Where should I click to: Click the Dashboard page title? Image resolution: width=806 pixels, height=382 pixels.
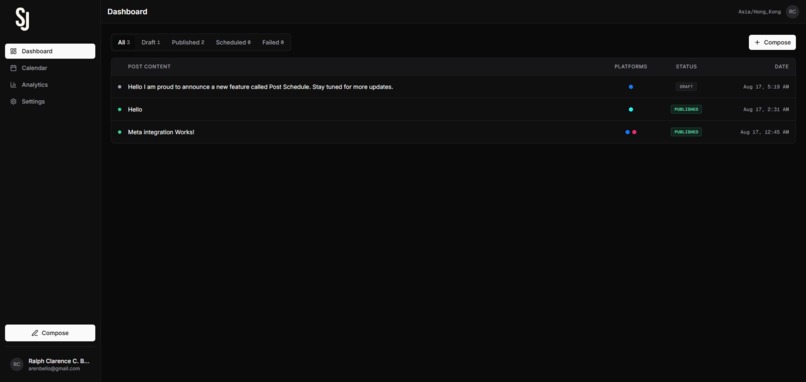click(x=127, y=12)
